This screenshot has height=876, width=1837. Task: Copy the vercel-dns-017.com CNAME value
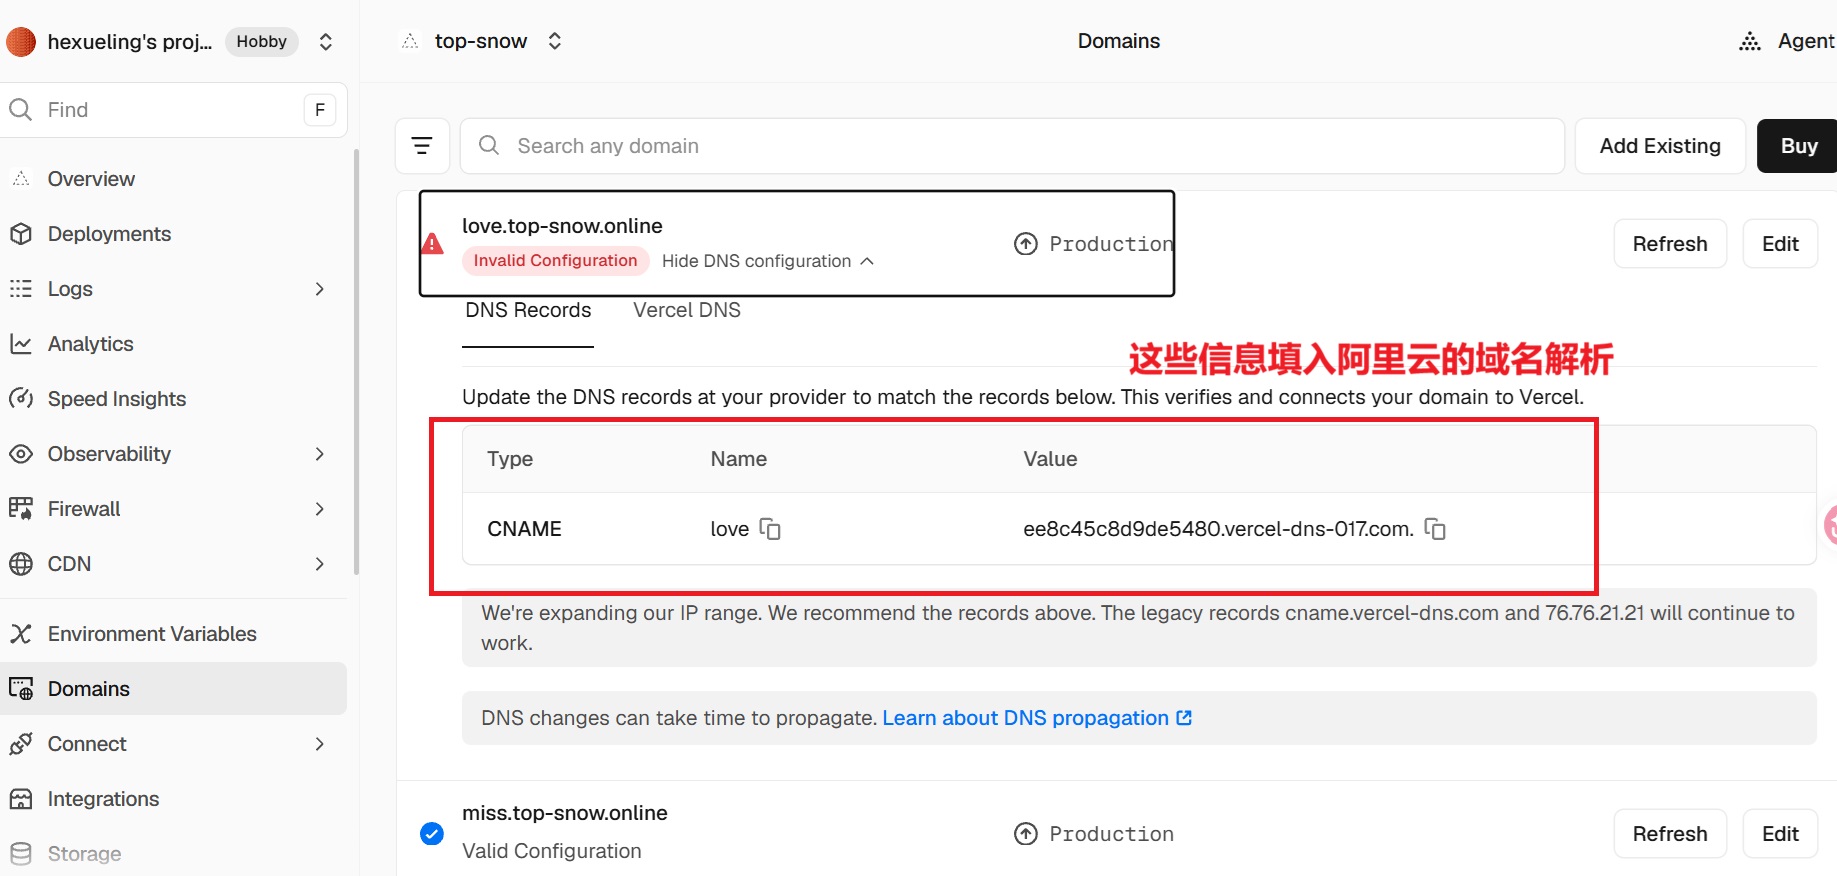click(1435, 528)
